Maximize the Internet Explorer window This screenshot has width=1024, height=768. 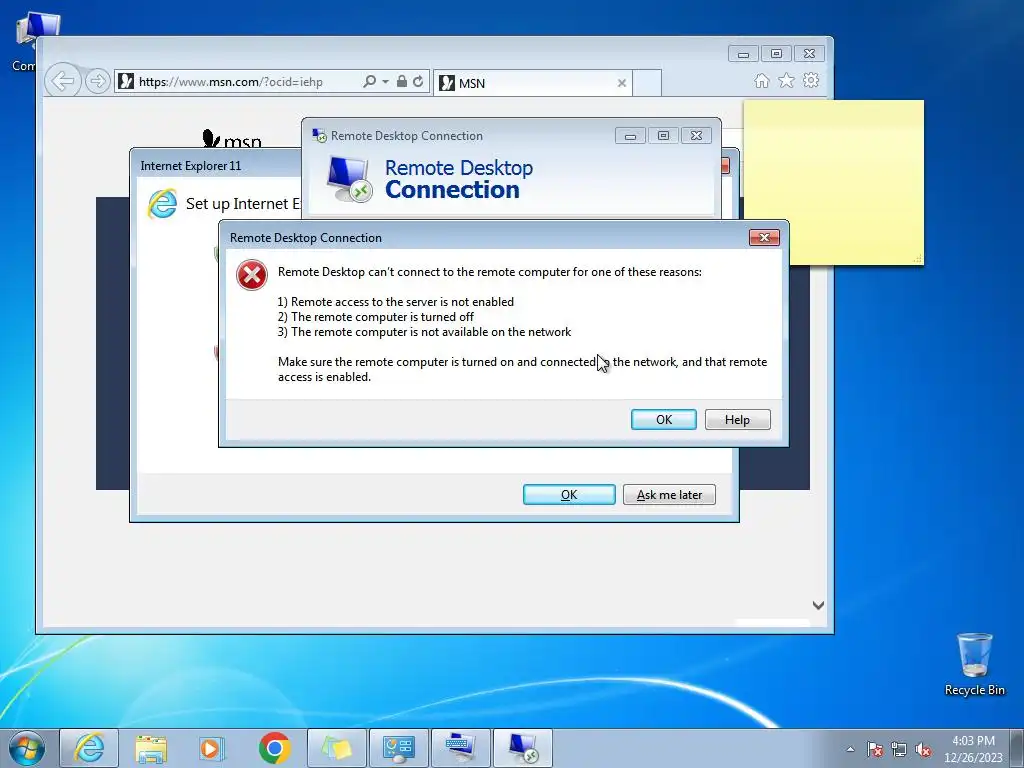point(776,54)
